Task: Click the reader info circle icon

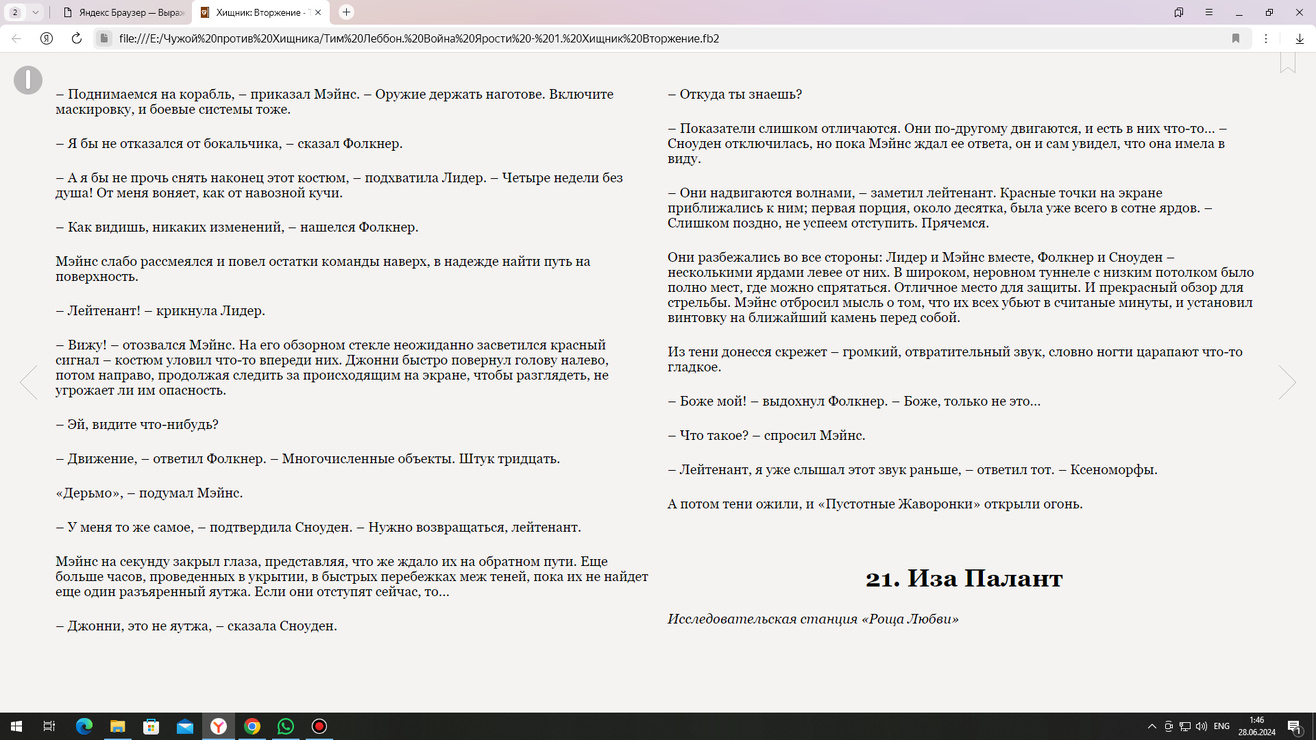Action: pos(28,80)
